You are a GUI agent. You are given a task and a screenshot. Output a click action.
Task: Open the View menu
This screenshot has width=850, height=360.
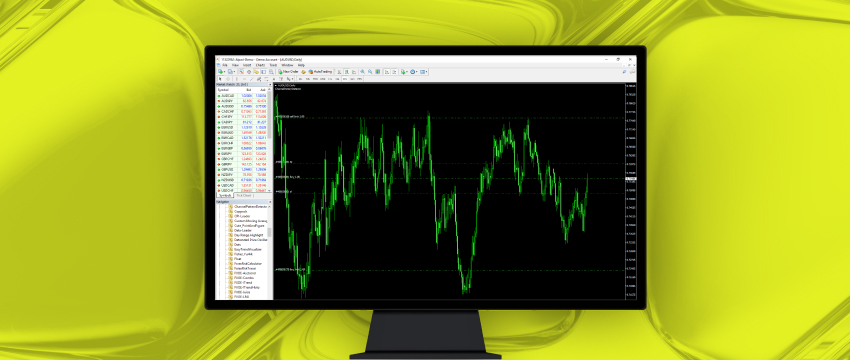click(x=235, y=65)
